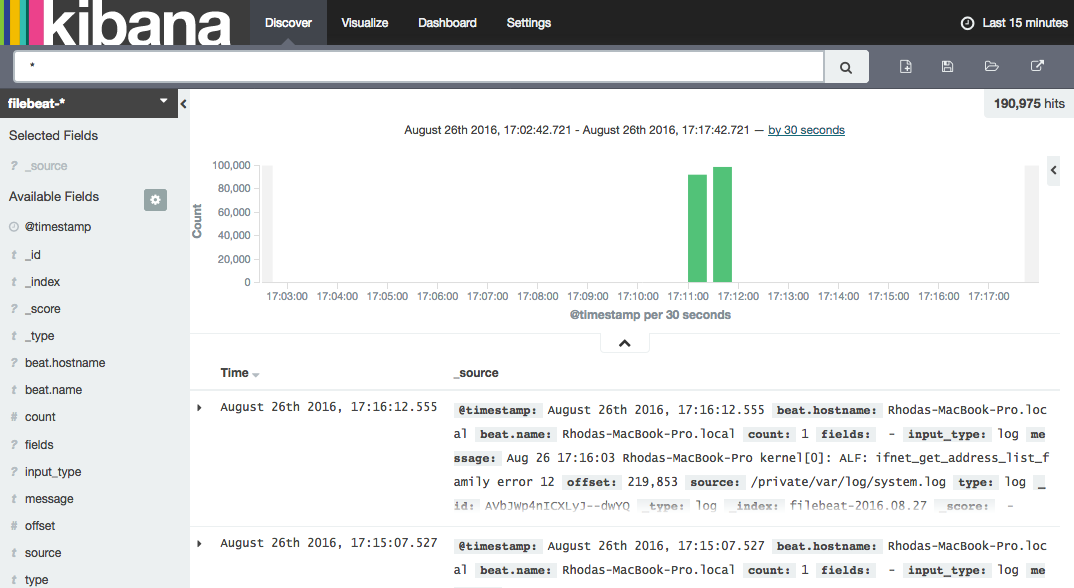Switch to the Visualize tab
1074x588 pixels.
[364, 23]
